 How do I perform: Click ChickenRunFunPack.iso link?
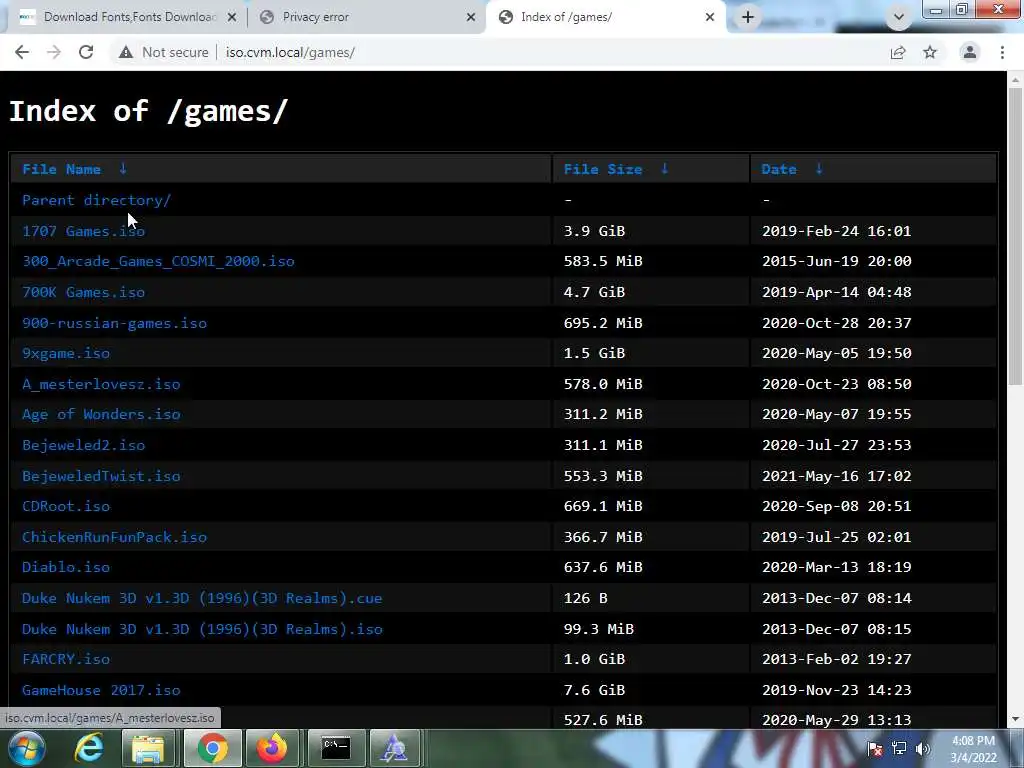114,537
